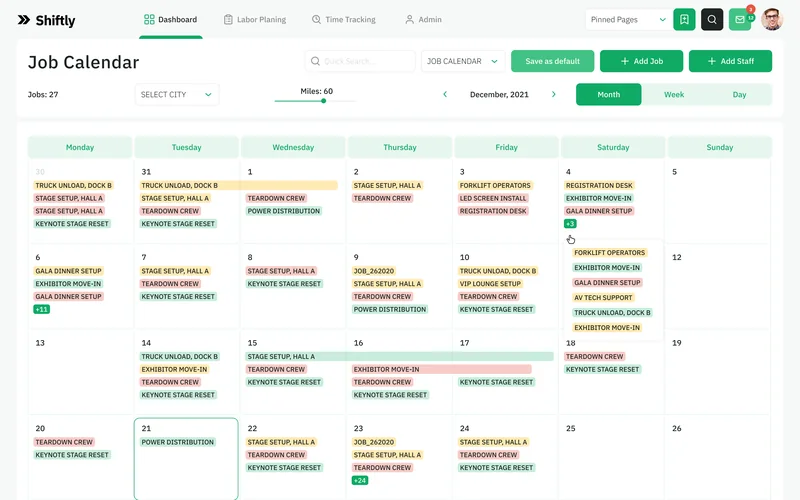This screenshot has height=500, width=800.
Task: Open STAGE SETUP, HALL A on December 8
Action: pyautogui.click(x=281, y=271)
